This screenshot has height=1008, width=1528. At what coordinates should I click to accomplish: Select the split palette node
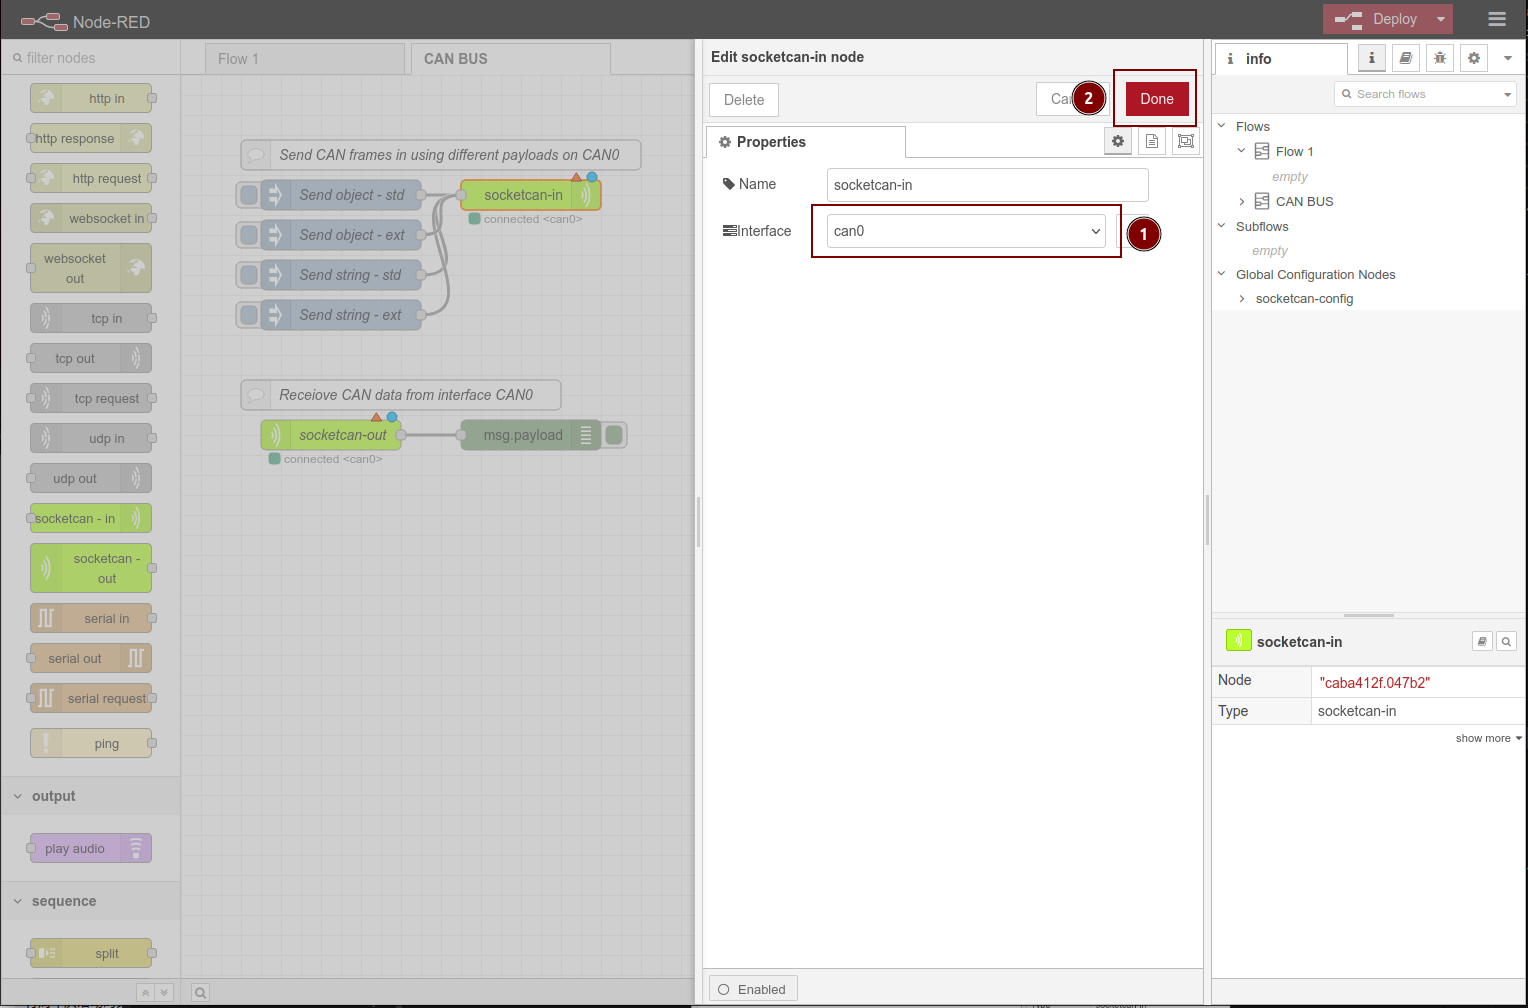[91, 953]
